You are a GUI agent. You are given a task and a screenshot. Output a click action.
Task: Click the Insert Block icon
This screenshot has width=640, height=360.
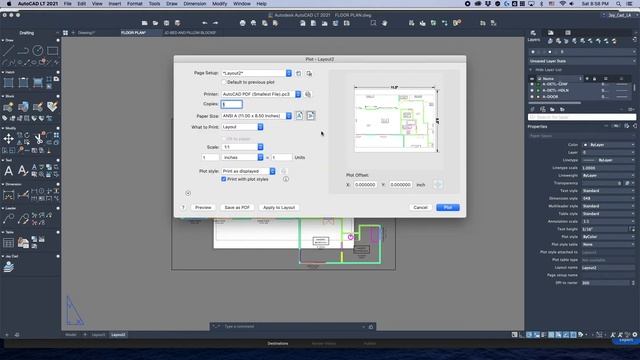click(x=9, y=107)
